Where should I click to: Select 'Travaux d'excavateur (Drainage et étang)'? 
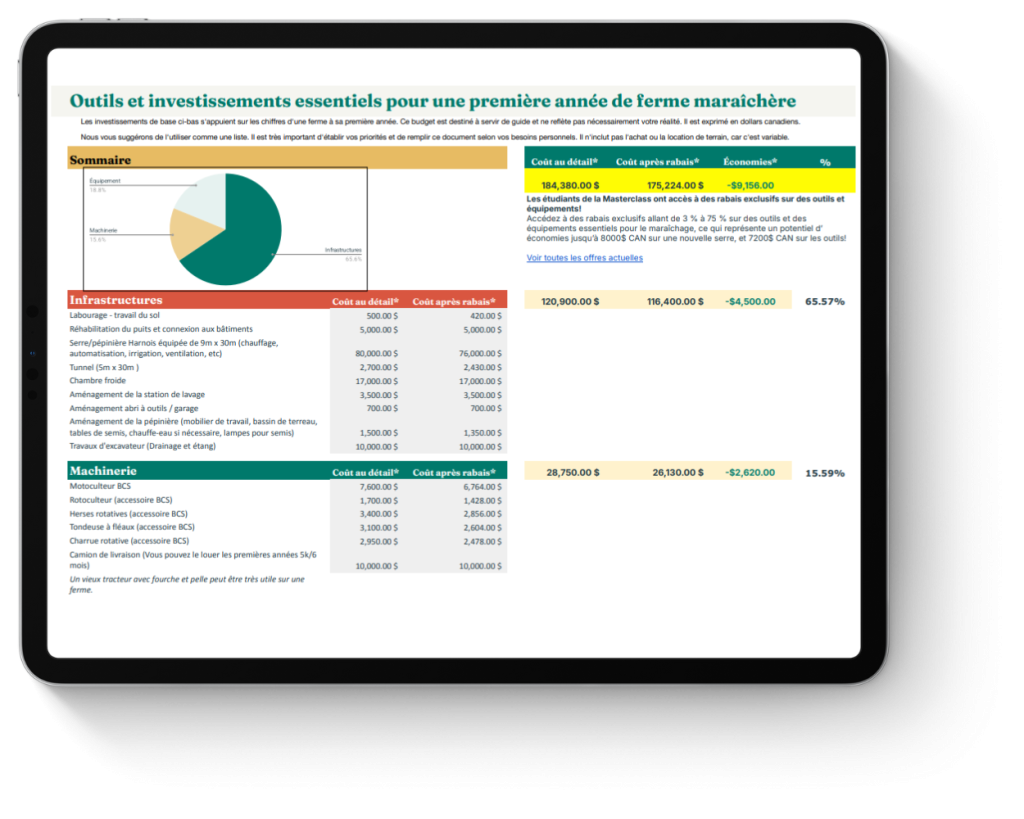pos(142,446)
